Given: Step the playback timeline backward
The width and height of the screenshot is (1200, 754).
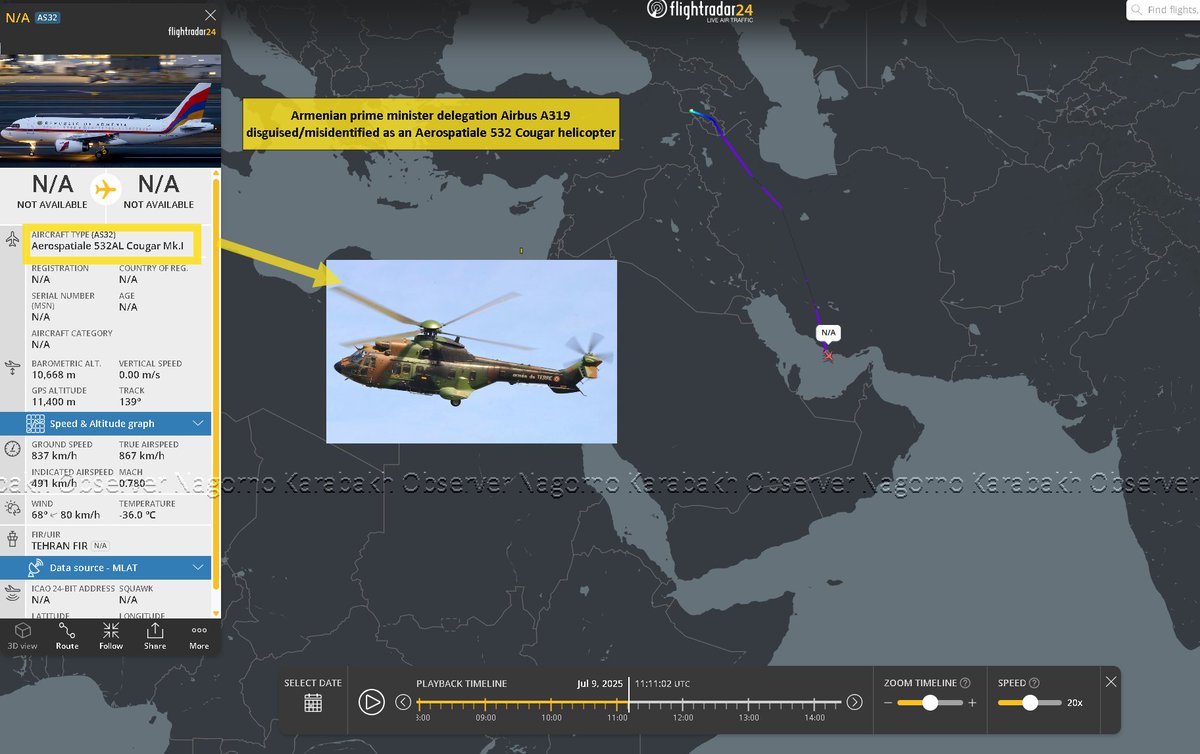Looking at the screenshot, I should (x=403, y=702).
